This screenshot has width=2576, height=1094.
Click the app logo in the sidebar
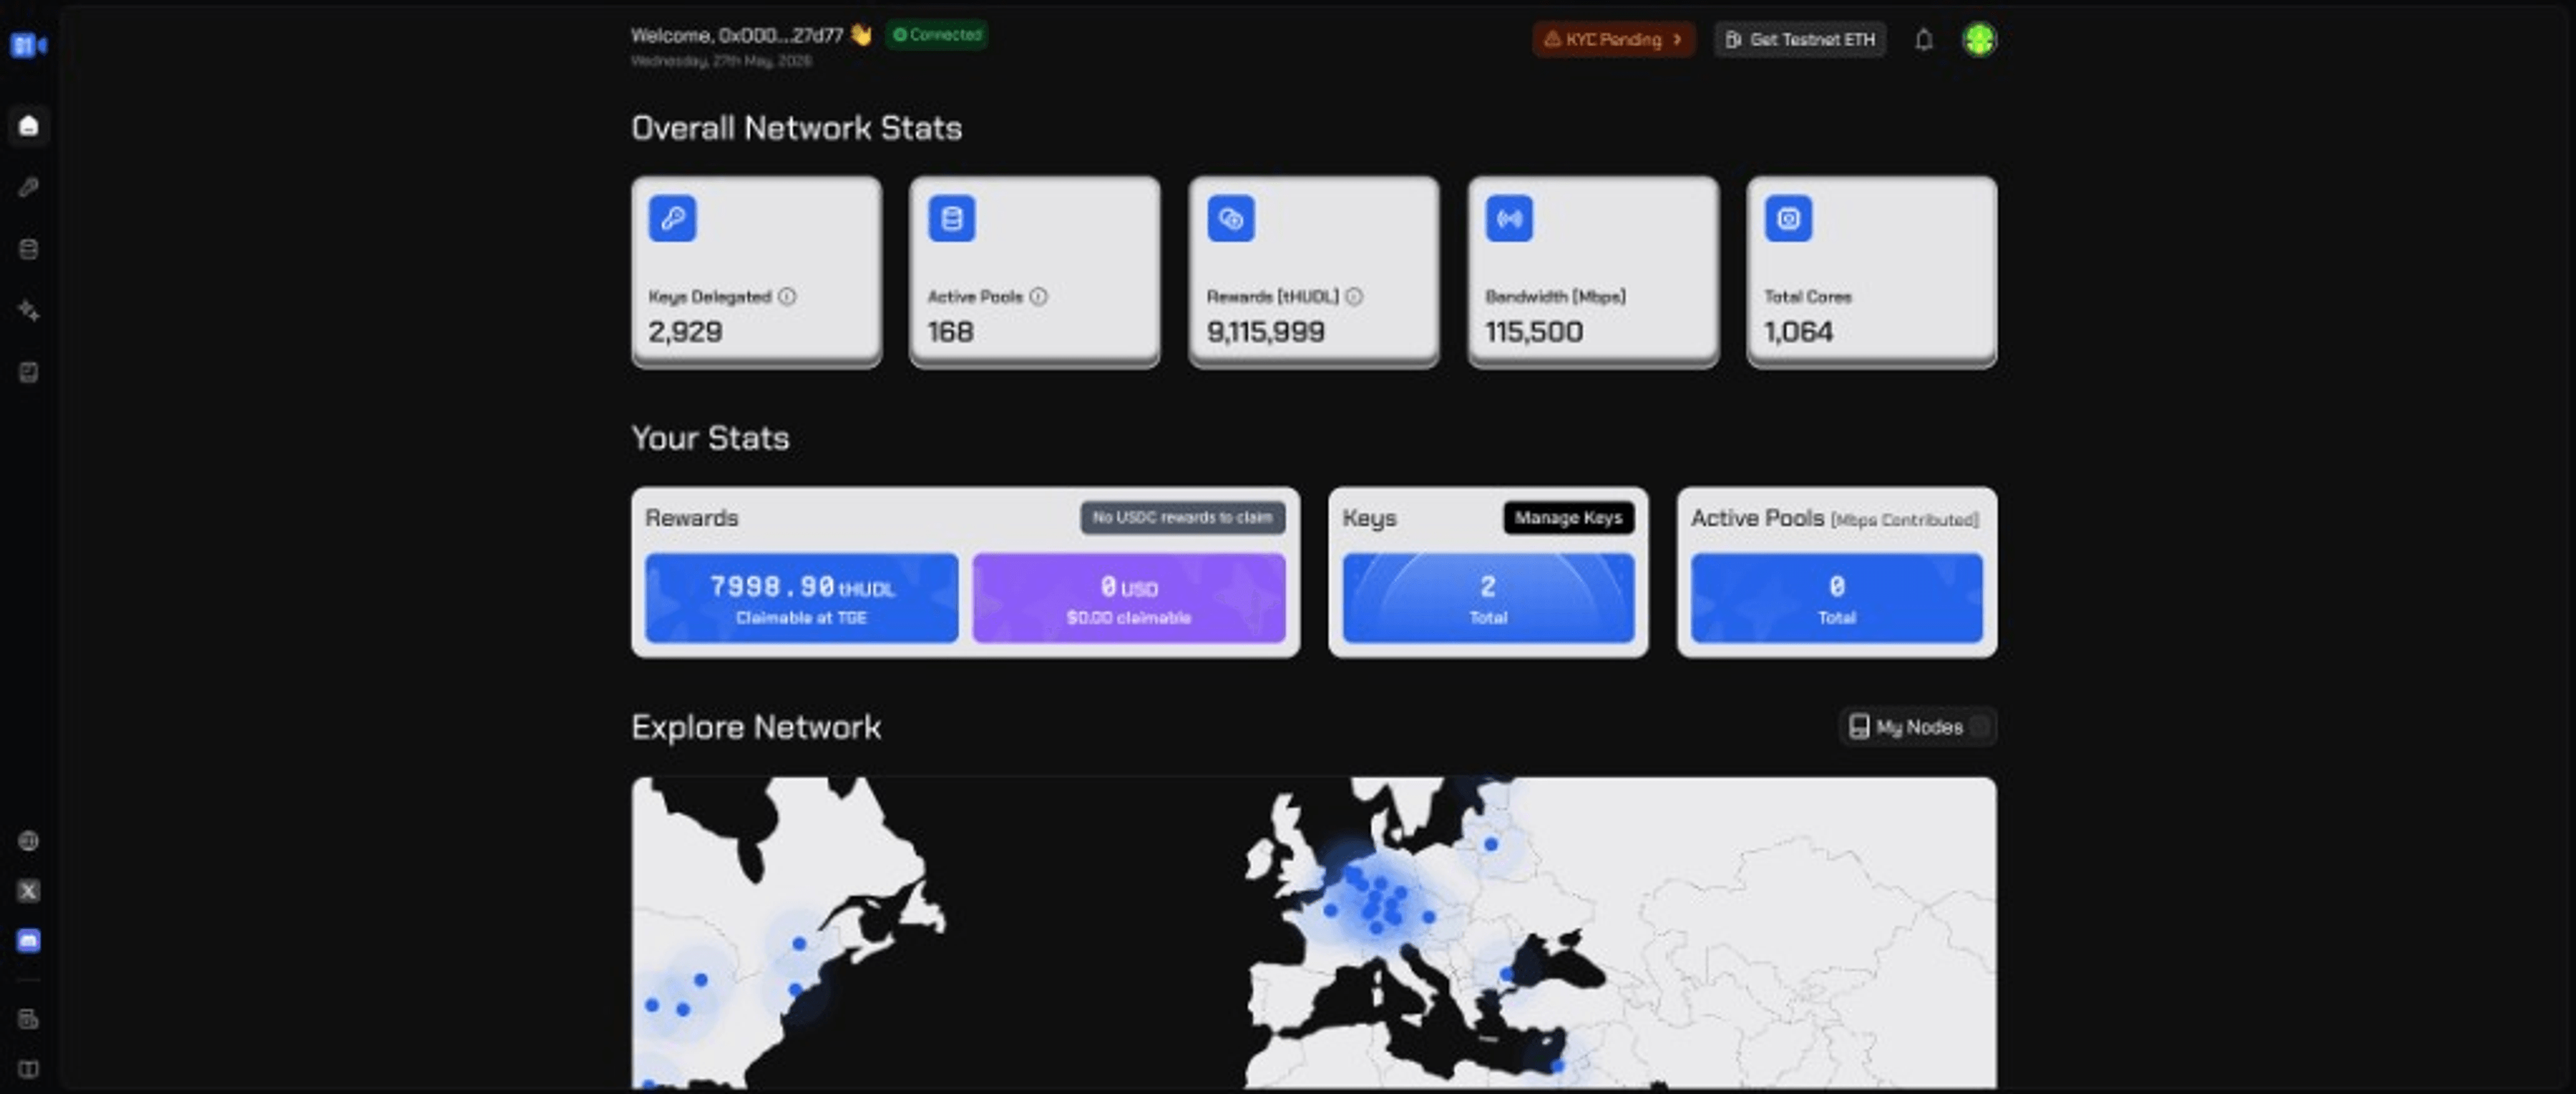click(28, 45)
